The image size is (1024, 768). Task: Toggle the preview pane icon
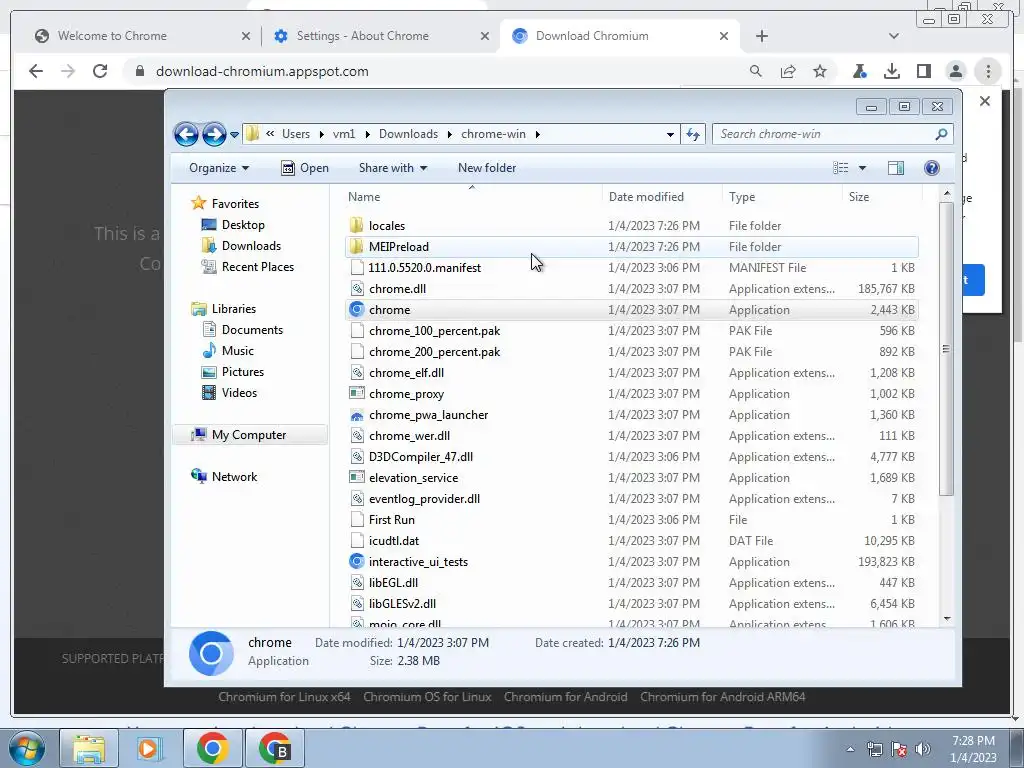click(896, 168)
